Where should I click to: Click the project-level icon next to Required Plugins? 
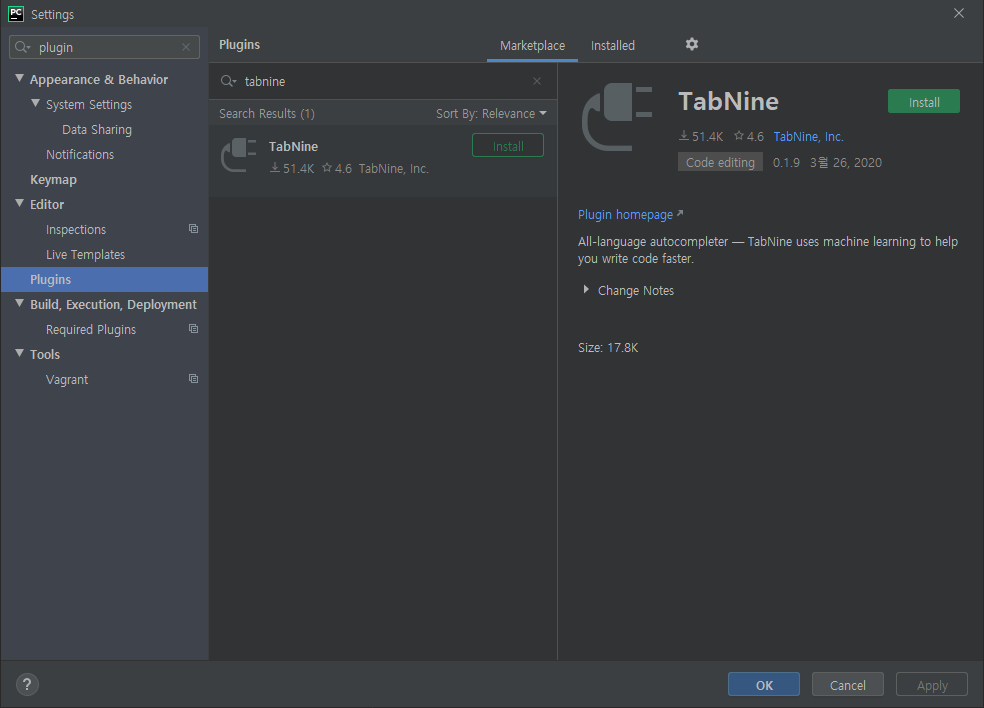[193, 328]
